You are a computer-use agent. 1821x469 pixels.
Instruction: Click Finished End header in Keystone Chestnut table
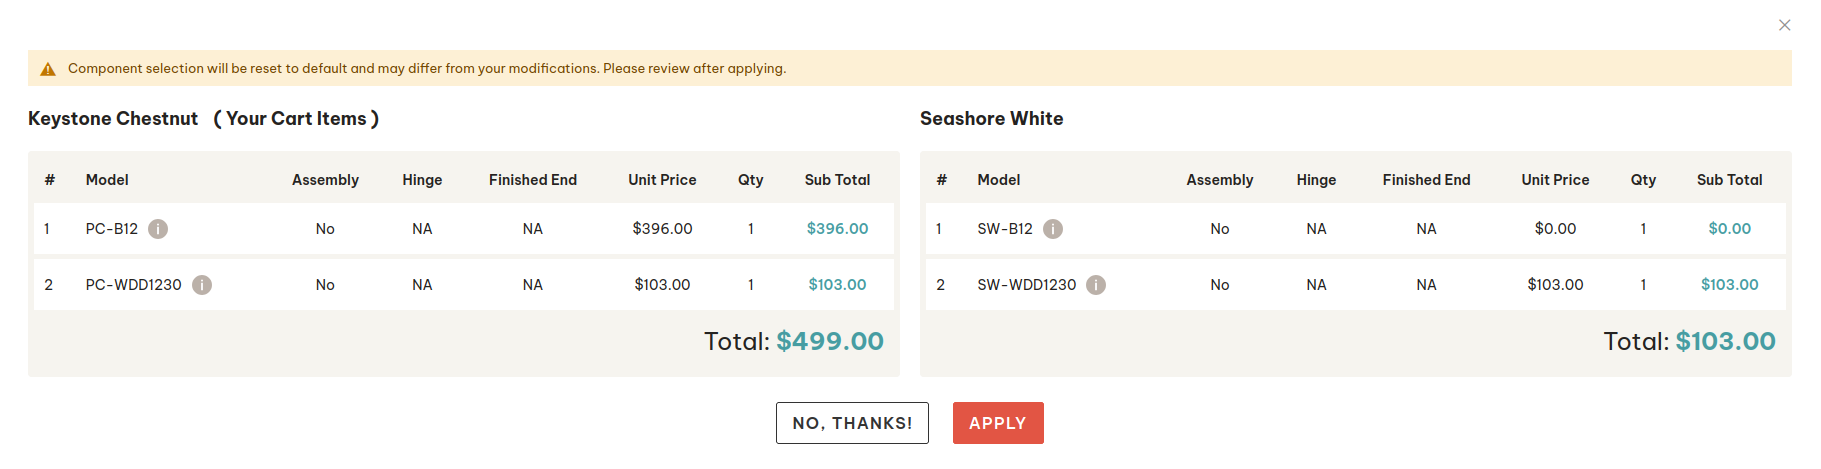[533, 180]
